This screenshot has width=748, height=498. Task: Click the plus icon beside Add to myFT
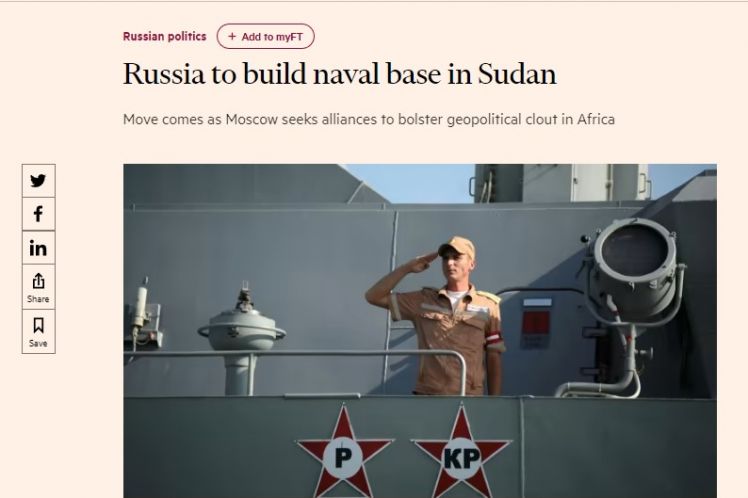(232, 36)
